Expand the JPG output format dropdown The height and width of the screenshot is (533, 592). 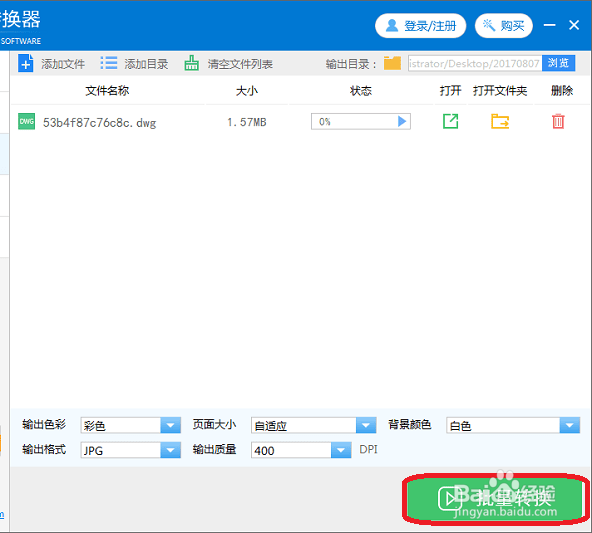pyautogui.click(x=170, y=450)
